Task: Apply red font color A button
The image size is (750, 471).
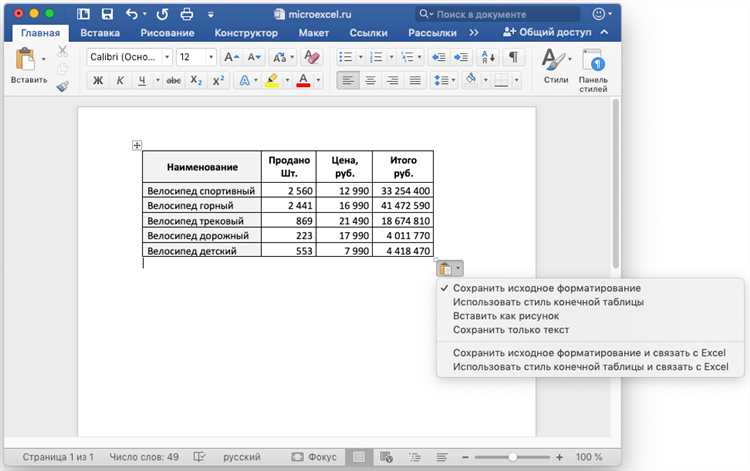Action: 303,80
